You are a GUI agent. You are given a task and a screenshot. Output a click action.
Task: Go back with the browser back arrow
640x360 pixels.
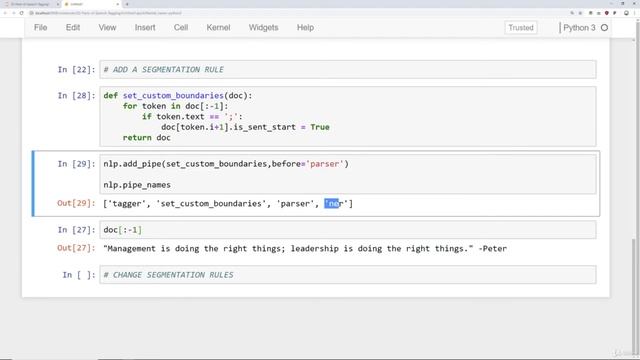[5, 13]
